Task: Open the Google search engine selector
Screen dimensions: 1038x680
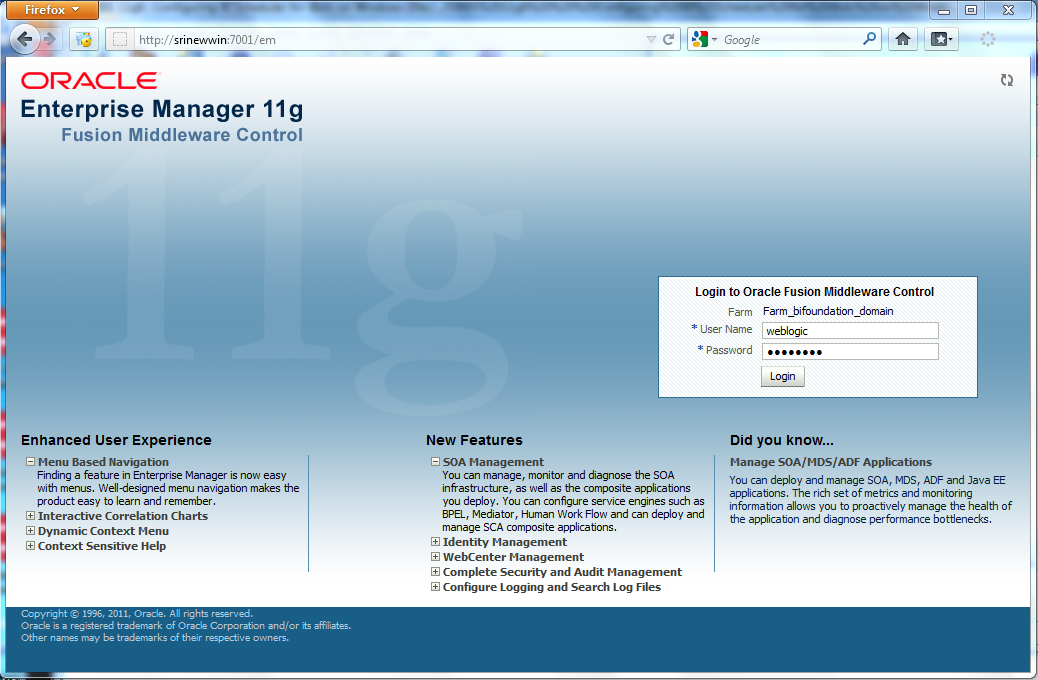Action: tap(704, 40)
